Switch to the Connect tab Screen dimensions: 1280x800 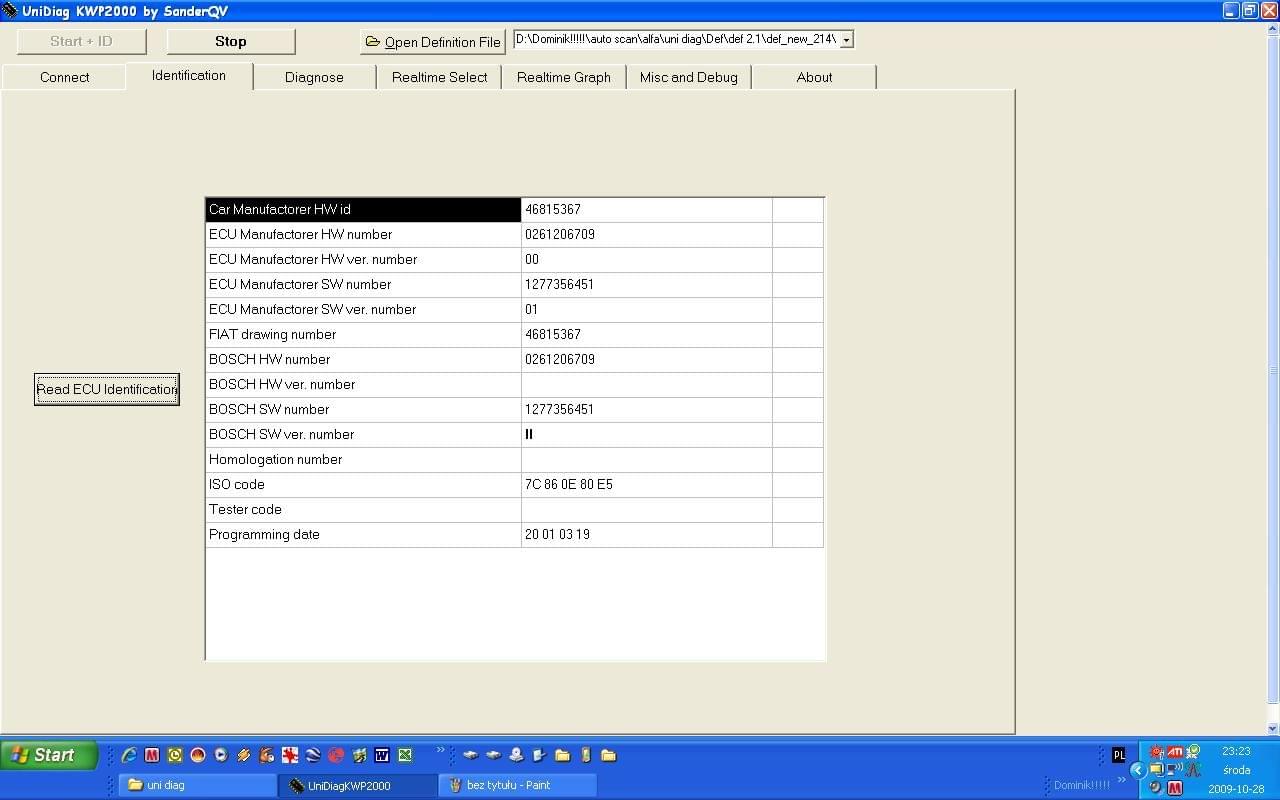coord(64,77)
